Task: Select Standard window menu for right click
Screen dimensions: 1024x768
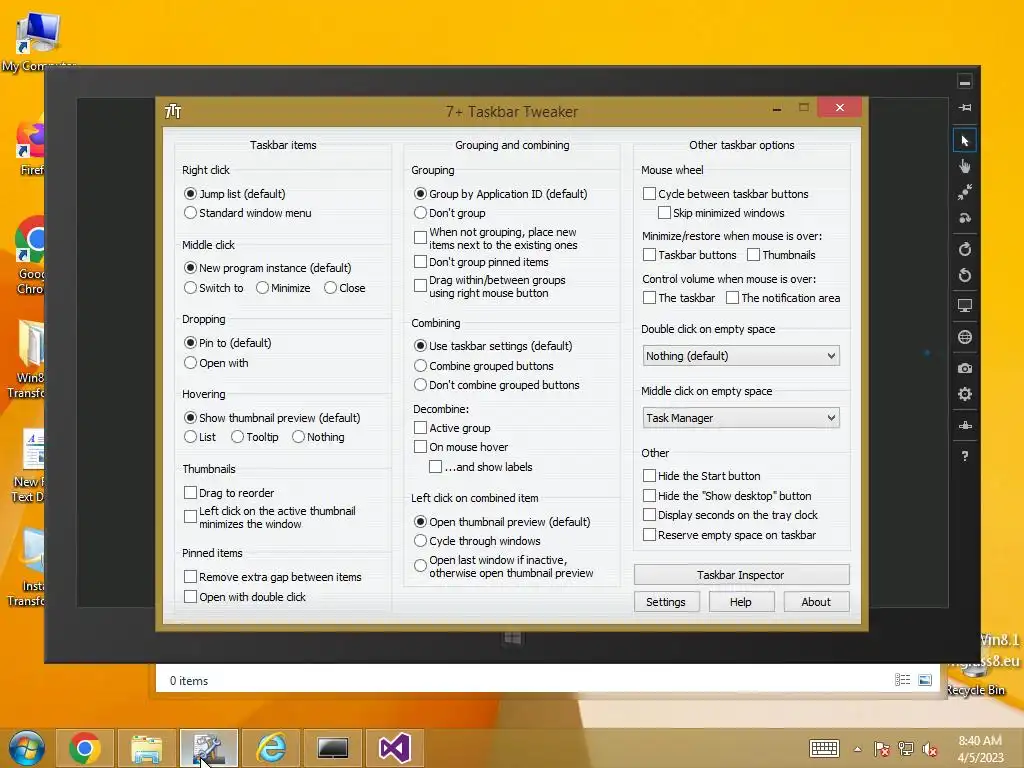Action: point(248,213)
